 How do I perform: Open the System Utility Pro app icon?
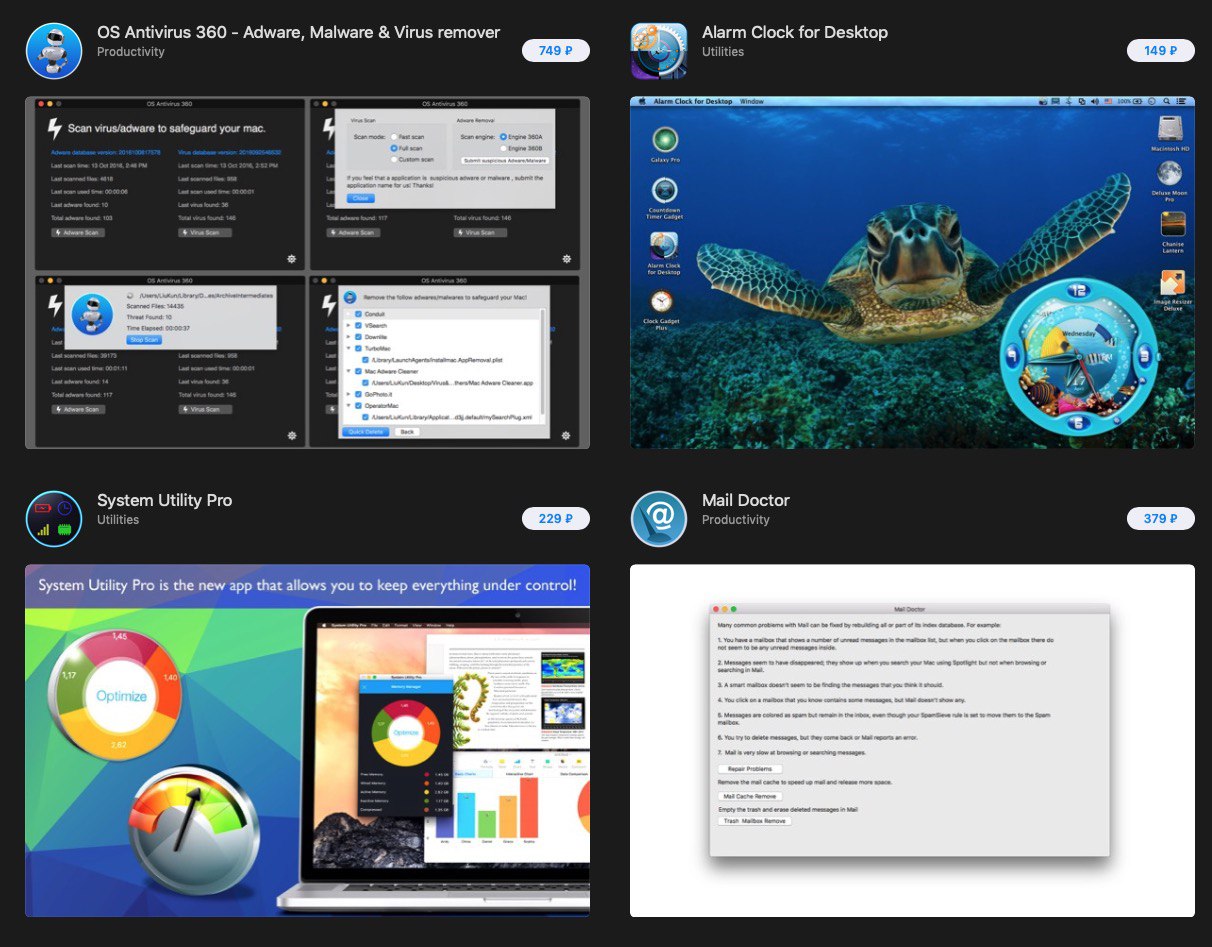coord(54,518)
